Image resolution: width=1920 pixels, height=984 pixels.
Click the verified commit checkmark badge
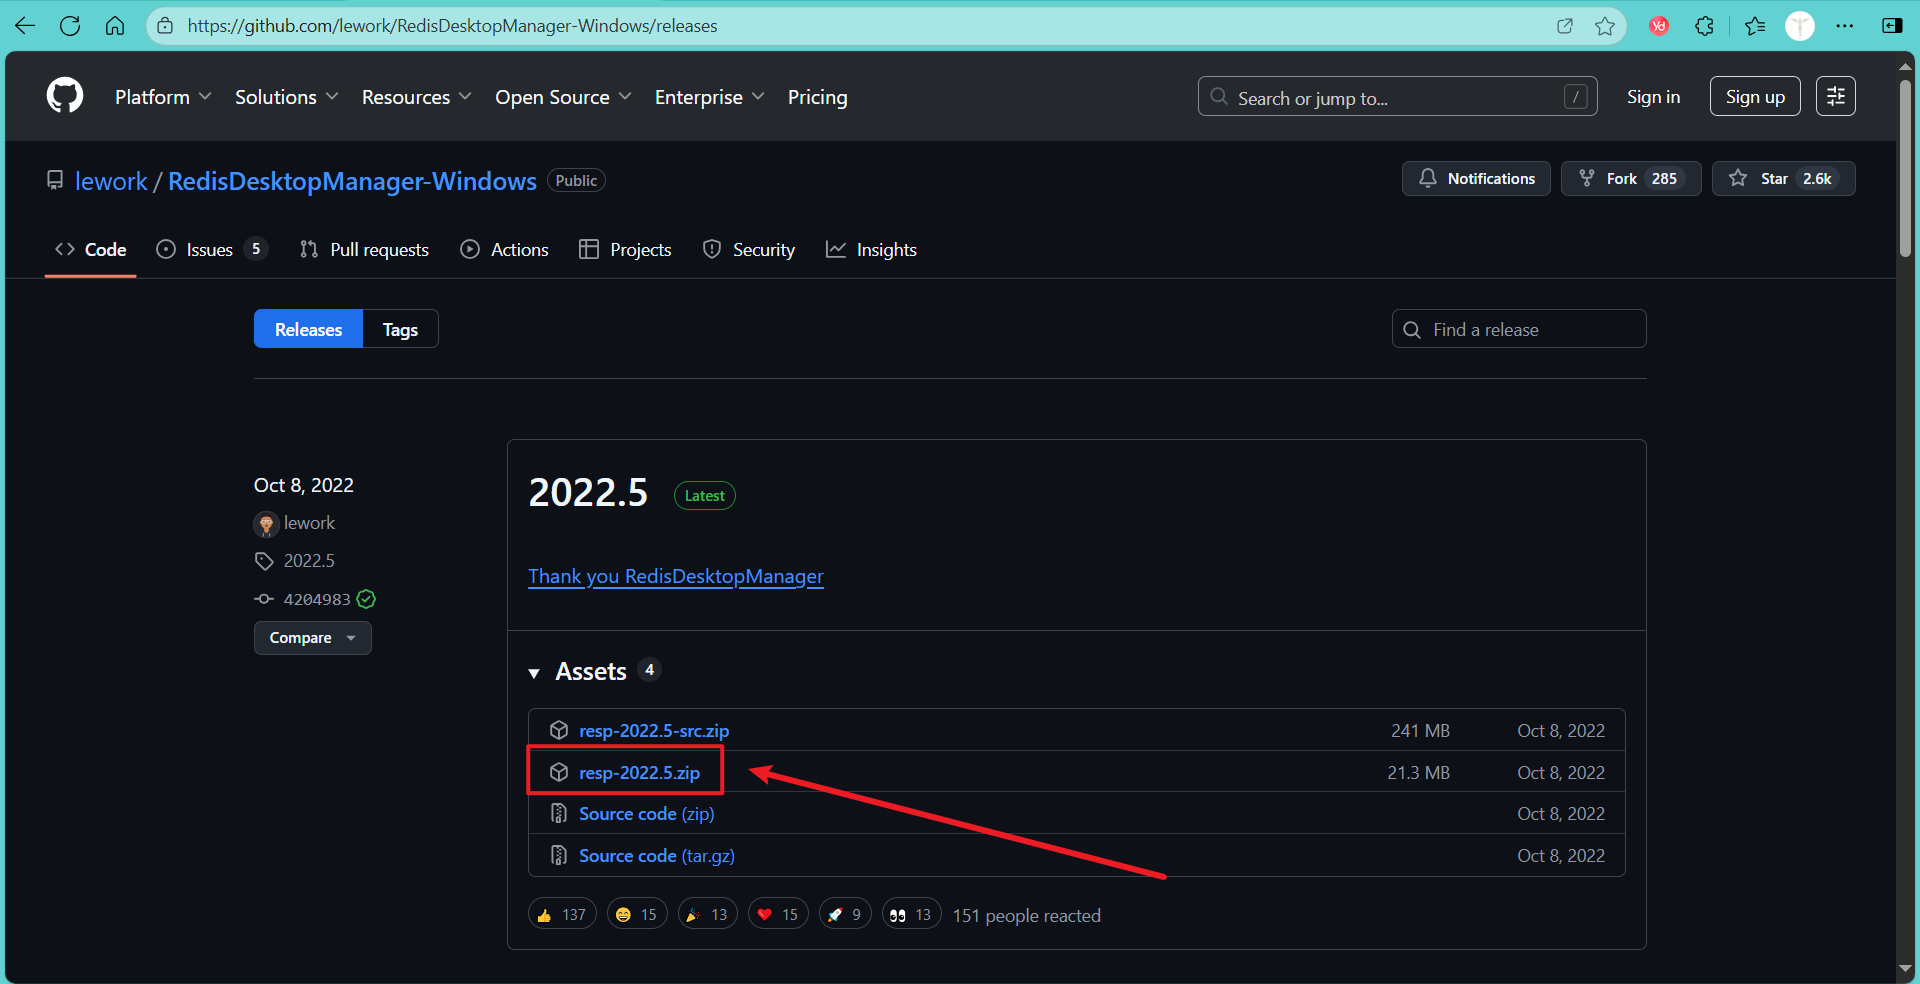click(x=366, y=599)
